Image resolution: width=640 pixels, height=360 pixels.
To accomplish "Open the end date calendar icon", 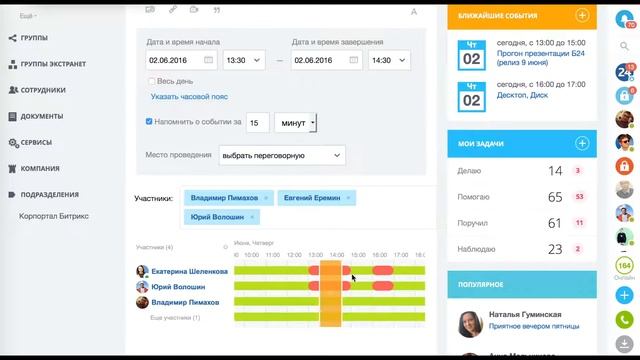I will tap(353, 60).
